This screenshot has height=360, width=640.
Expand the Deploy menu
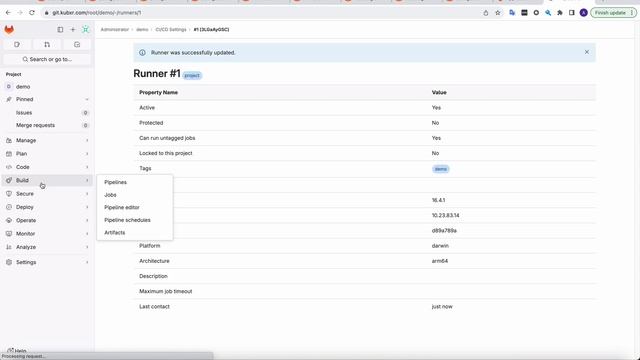click(x=47, y=207)
